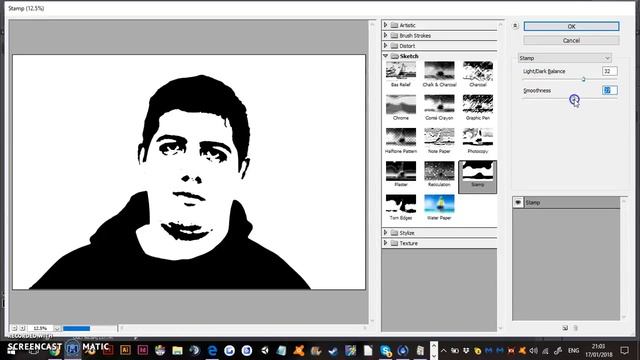The image size is (640, 360).
Task: Expand the Texture filter folder
Action: point(385,243)
